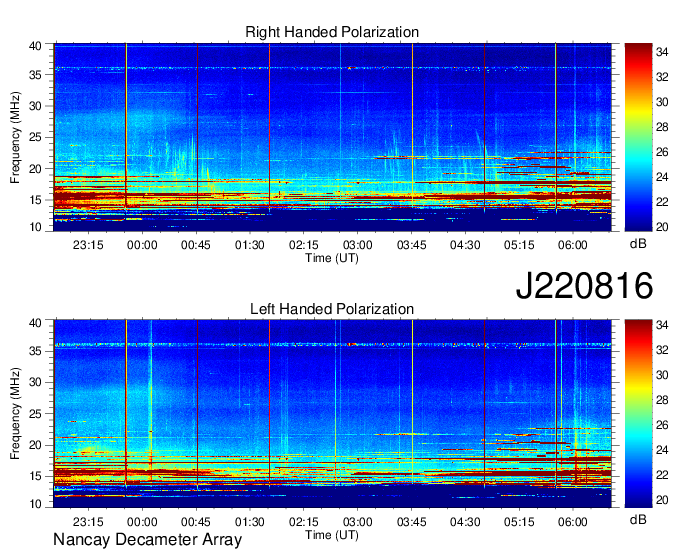Click the Left Handed plot's color scale bar

(638, 413)
